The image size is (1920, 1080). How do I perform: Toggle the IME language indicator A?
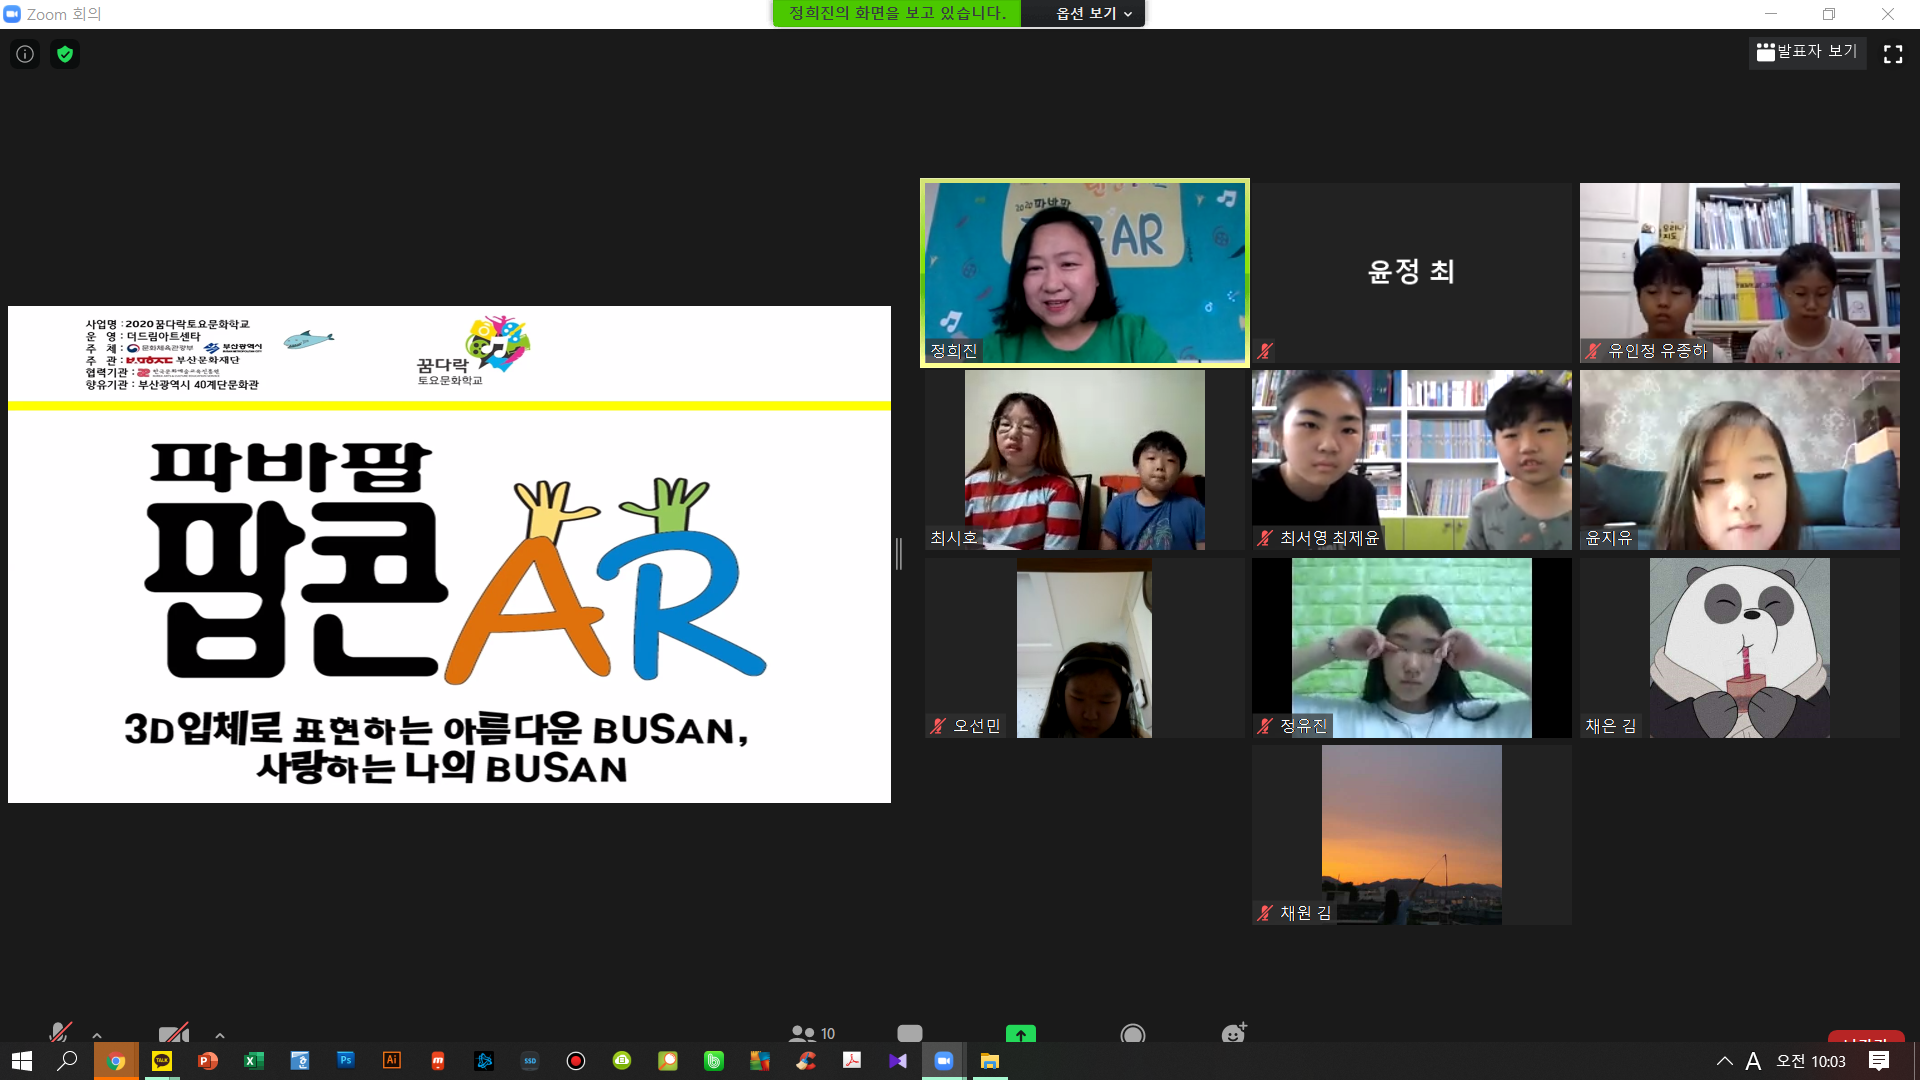click(x=1753, y=1061)
